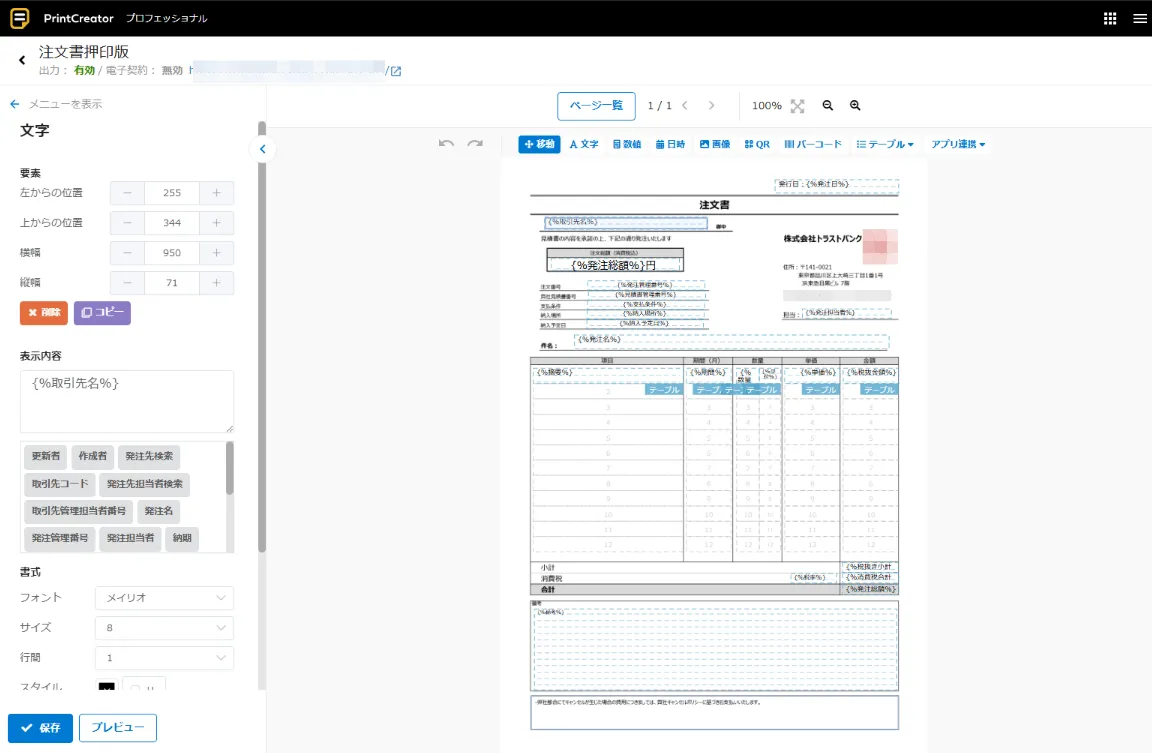Image resolution: width=1152 pixels, height=753 pixels.
Task: Expand the フォント dropdown showing メイリオ
Action: [x=164, y=598]
